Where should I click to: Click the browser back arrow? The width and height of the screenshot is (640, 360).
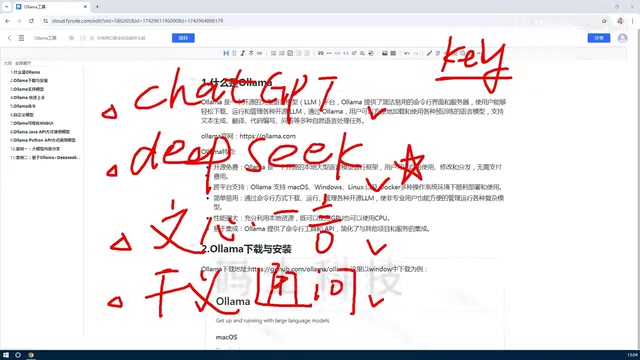tap(7, 21)
